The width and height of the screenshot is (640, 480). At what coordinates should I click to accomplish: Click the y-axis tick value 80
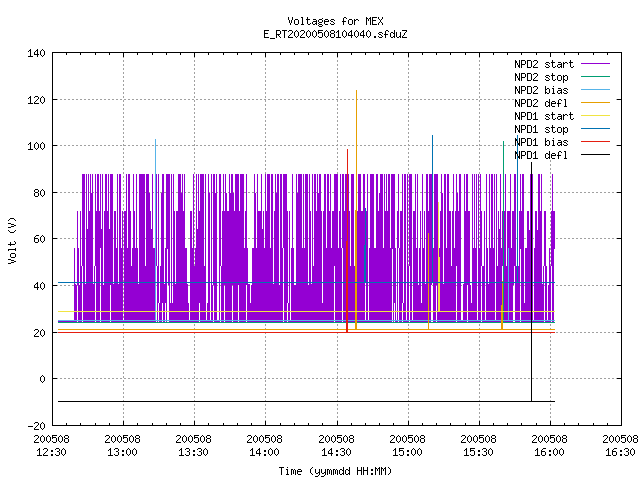pos(39,193)
